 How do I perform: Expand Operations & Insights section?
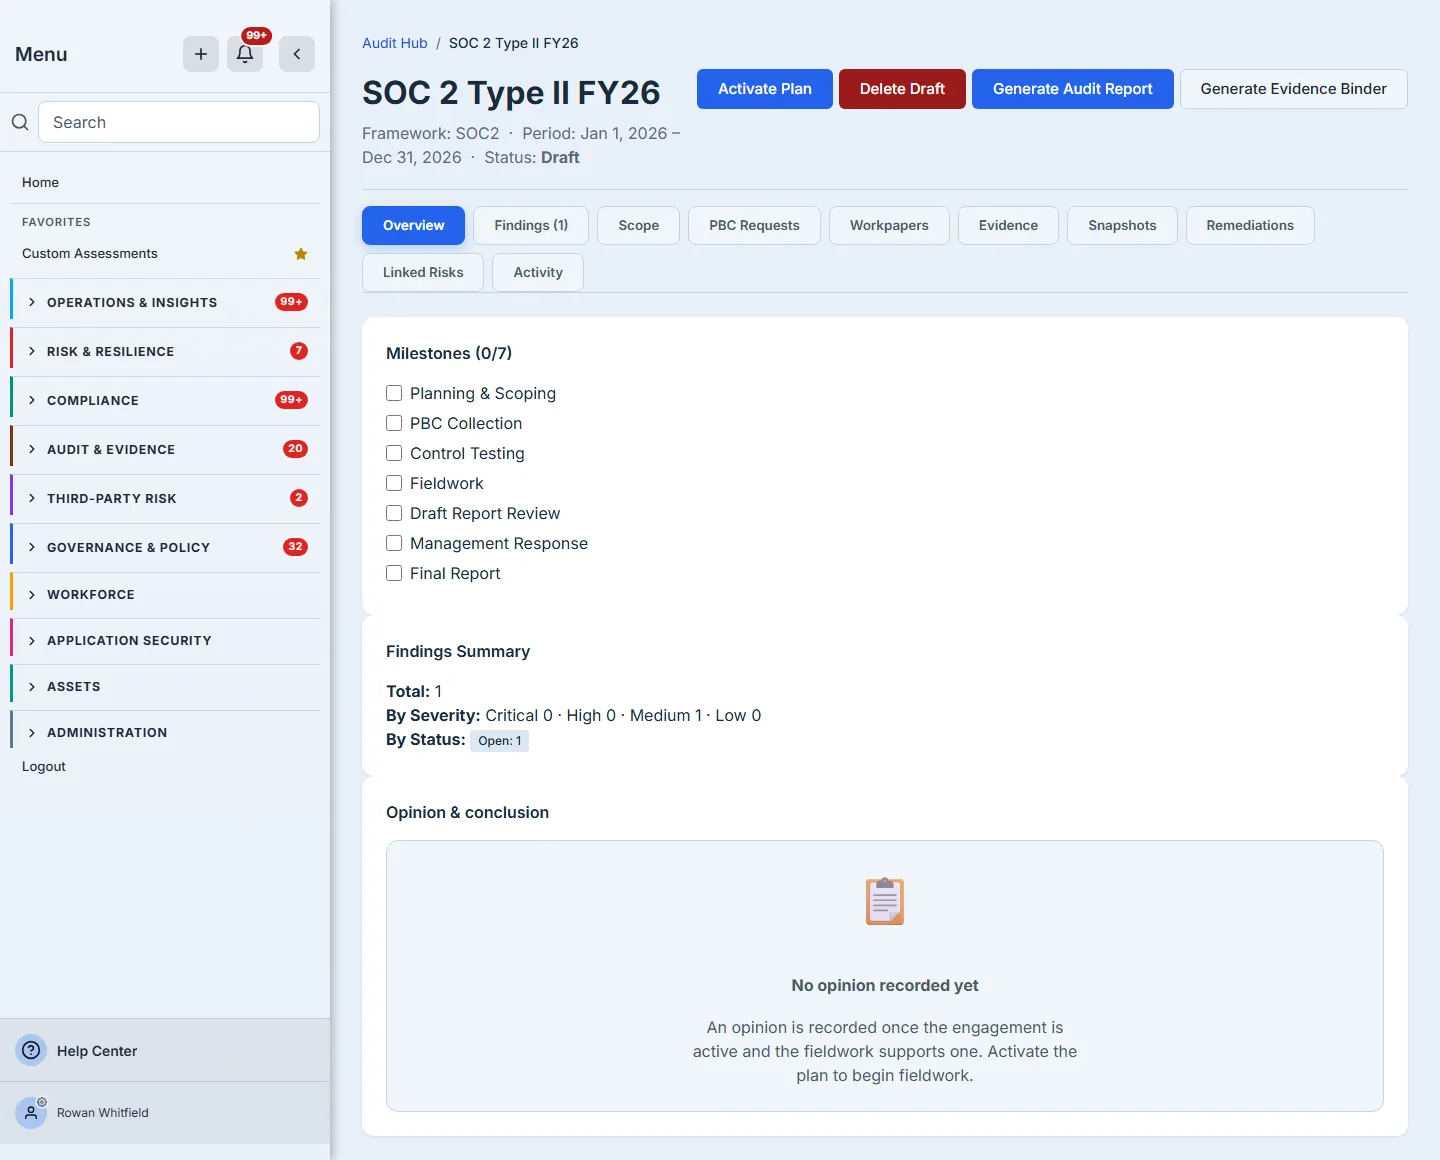point(165,302)
